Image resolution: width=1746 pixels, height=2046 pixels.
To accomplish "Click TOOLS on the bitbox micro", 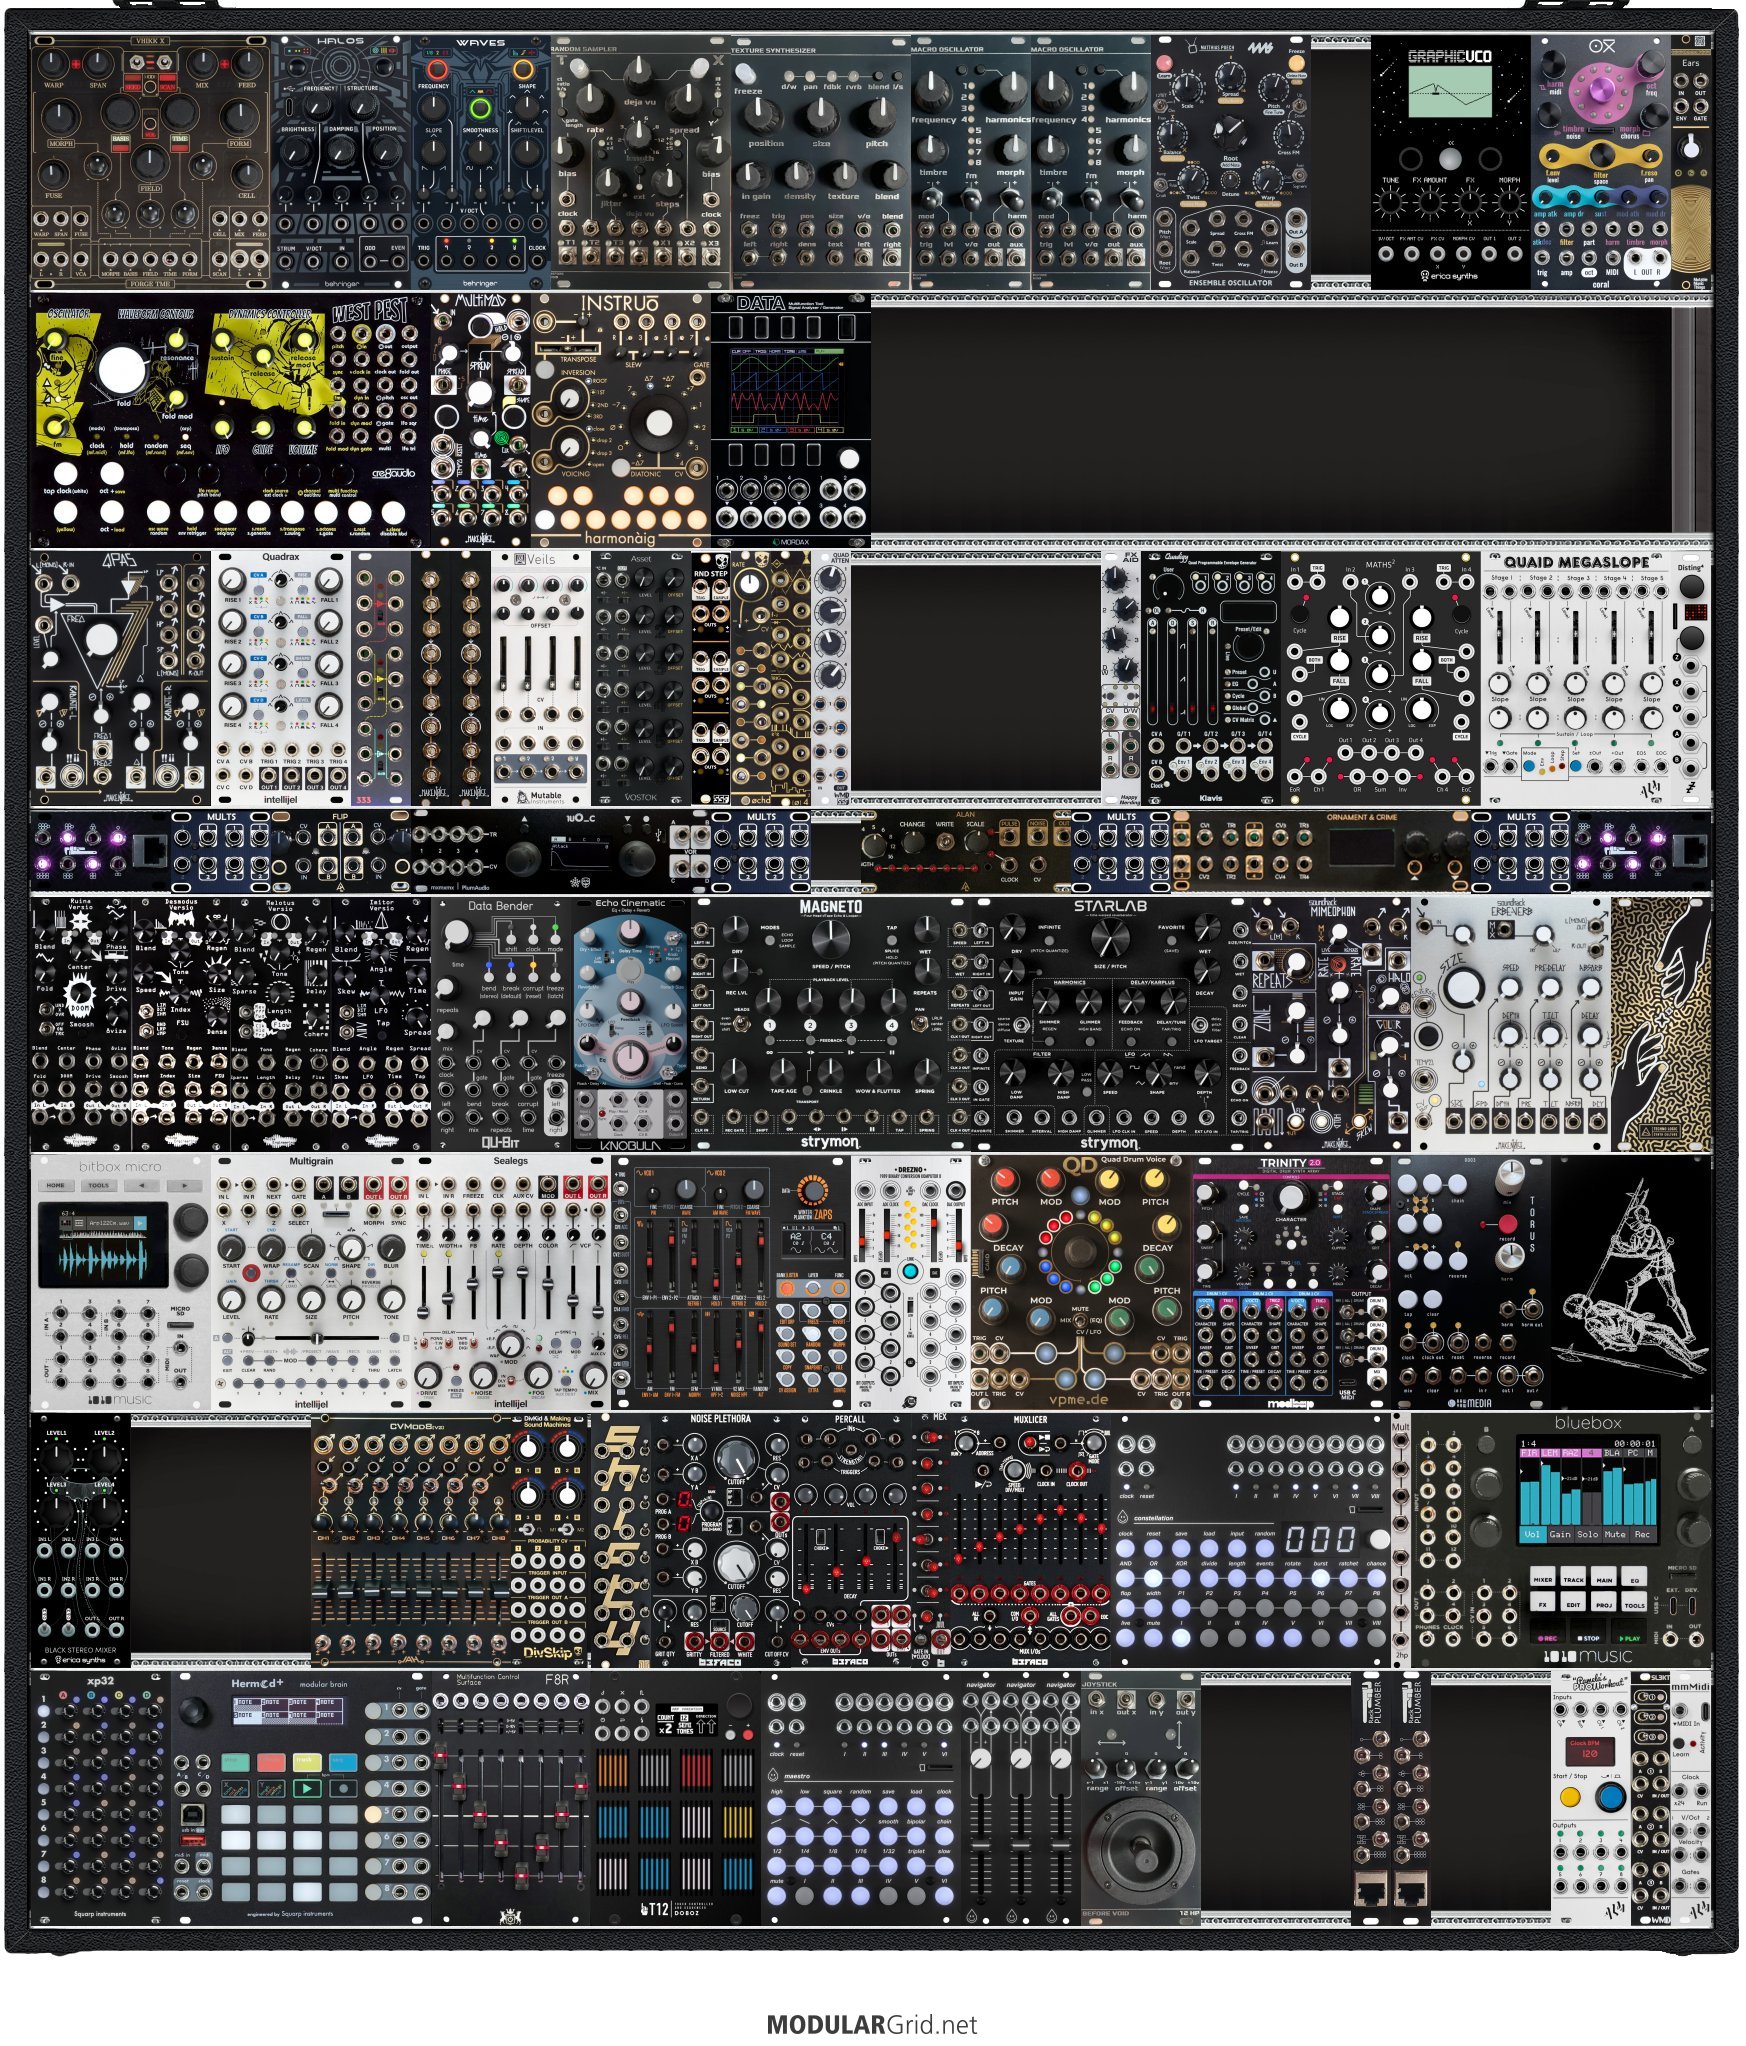I will [x=98, y=1185].
